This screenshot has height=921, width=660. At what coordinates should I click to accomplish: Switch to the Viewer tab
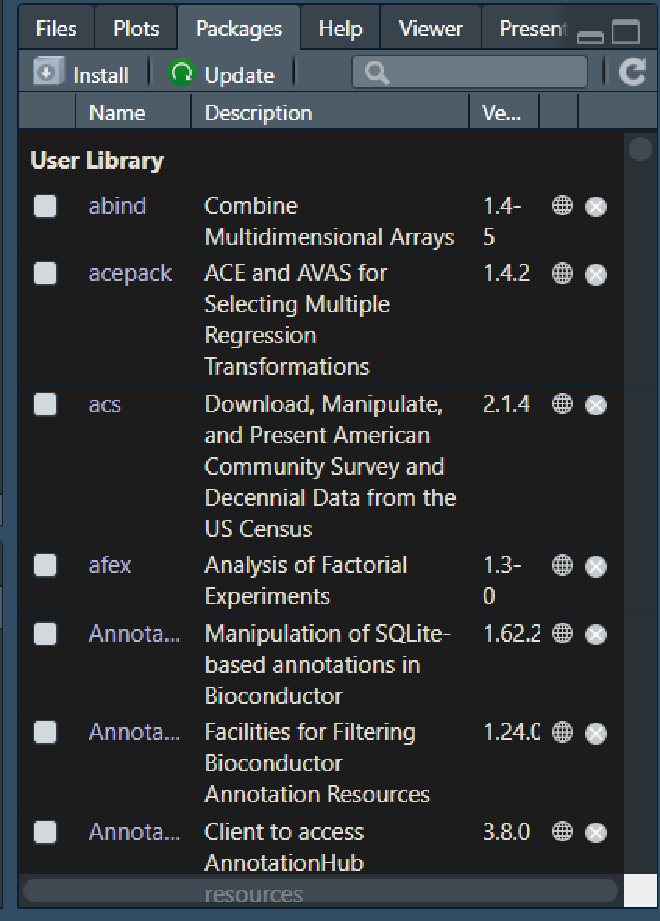tap(430, 29)
